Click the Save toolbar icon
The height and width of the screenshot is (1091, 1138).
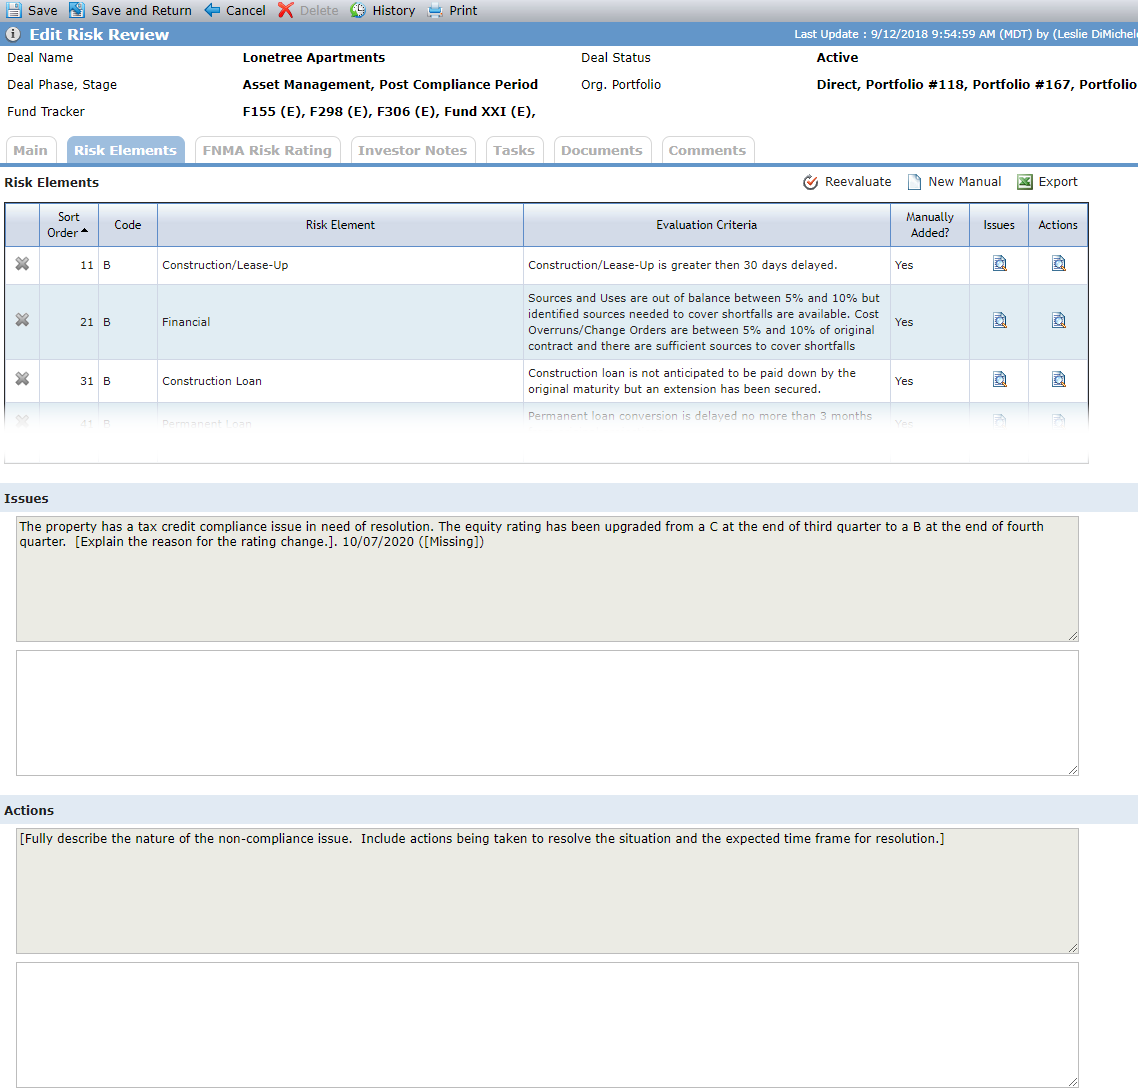coord(15,10)
